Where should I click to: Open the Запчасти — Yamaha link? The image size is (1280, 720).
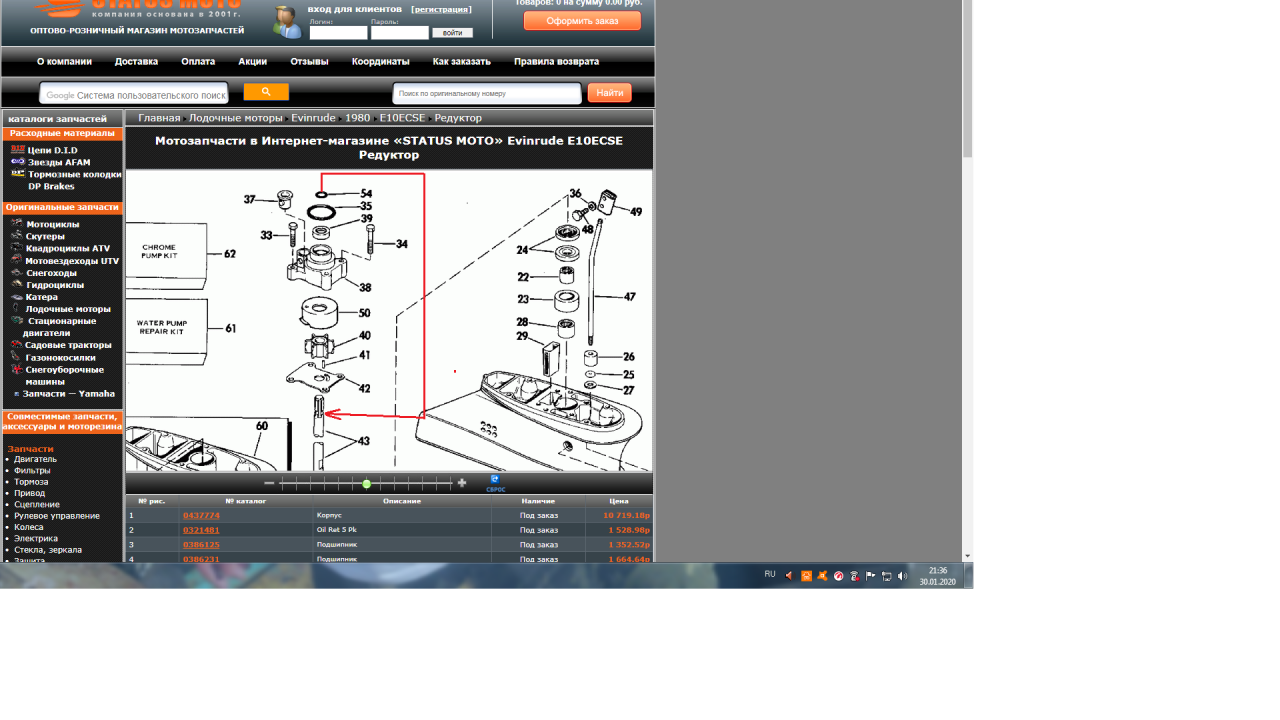[69, 393]
